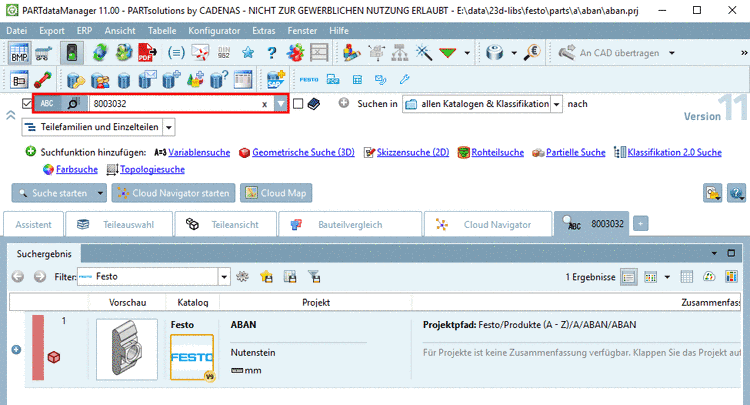Open the Cloud Map button
This screenshot has height=405, width=750.
[276, 193]
